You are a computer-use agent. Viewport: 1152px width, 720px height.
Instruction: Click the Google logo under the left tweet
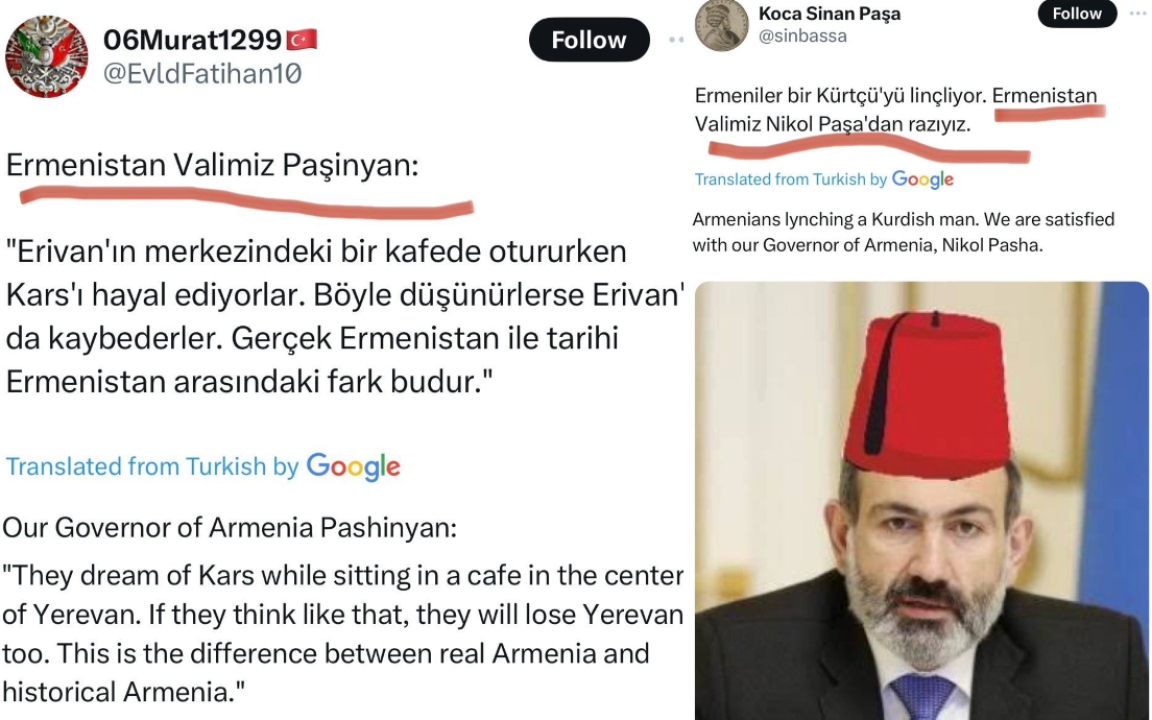click(x=353, y=467)
